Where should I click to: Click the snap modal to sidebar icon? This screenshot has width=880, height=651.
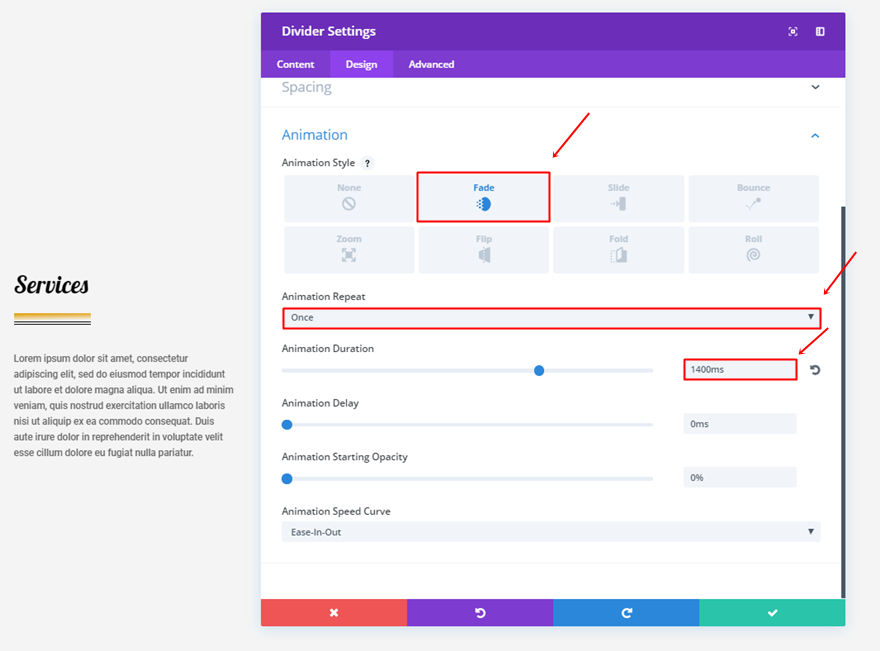tap(820, 32)
